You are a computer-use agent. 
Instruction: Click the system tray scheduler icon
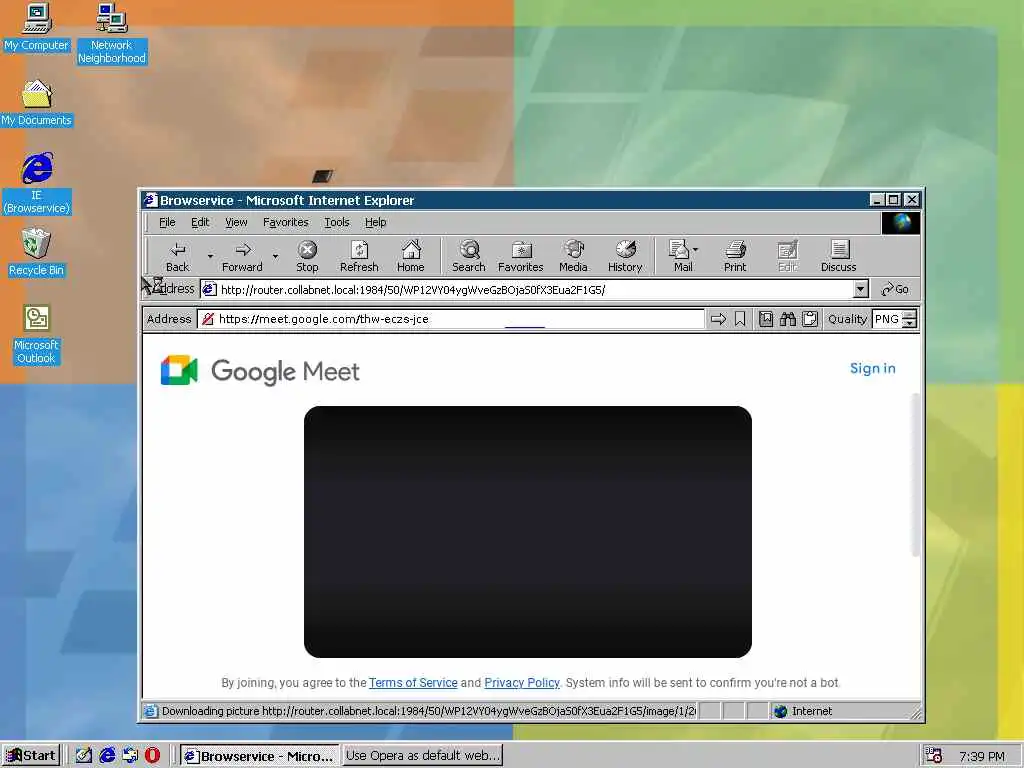pyautogui.click(x=934, y=756)
